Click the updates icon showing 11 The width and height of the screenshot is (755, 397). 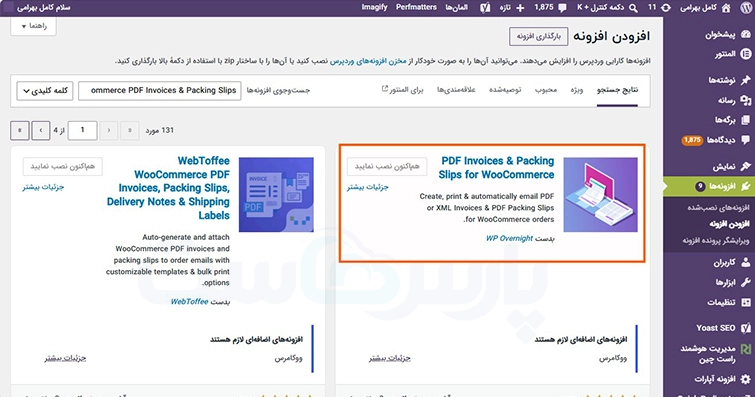[666, 7]
